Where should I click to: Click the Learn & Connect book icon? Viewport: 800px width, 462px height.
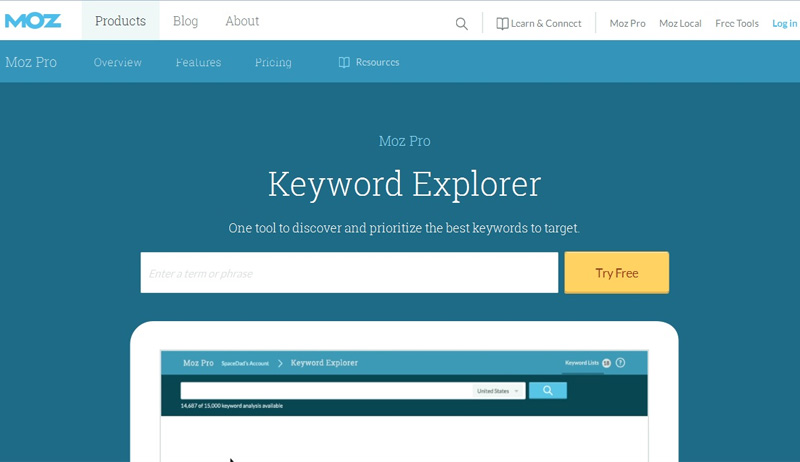click(502, 23)
